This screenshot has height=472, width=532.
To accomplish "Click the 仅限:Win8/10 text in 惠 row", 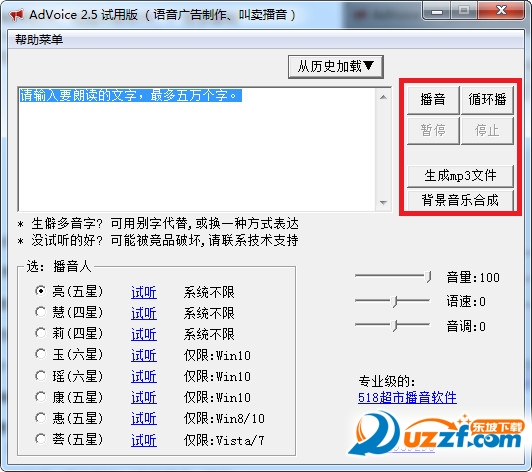I will pos(224,419).
